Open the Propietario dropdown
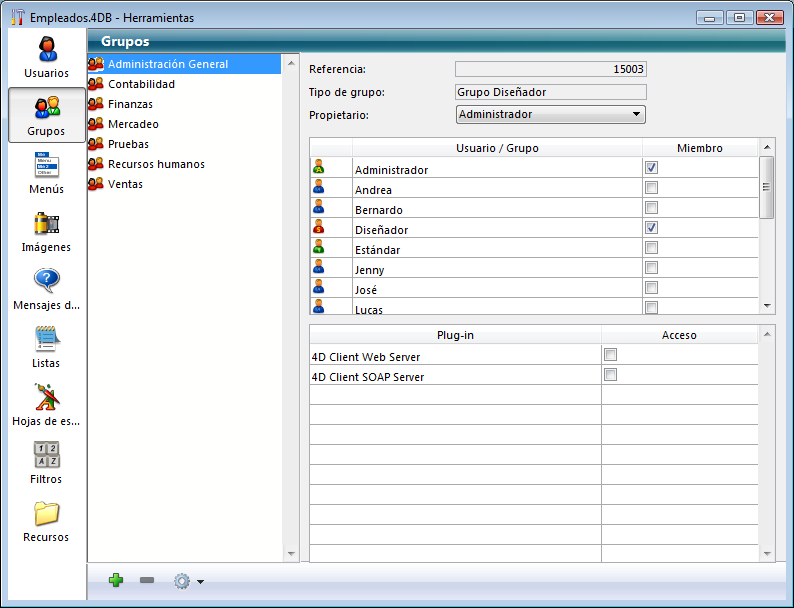Image resolution: width=794 pixels, height=608 pixels. (550, 115)
